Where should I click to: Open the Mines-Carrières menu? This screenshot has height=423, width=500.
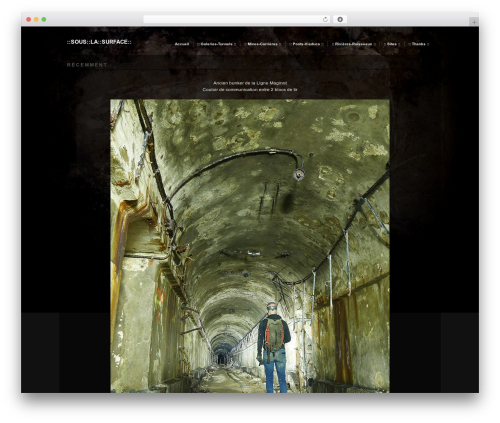262,44
